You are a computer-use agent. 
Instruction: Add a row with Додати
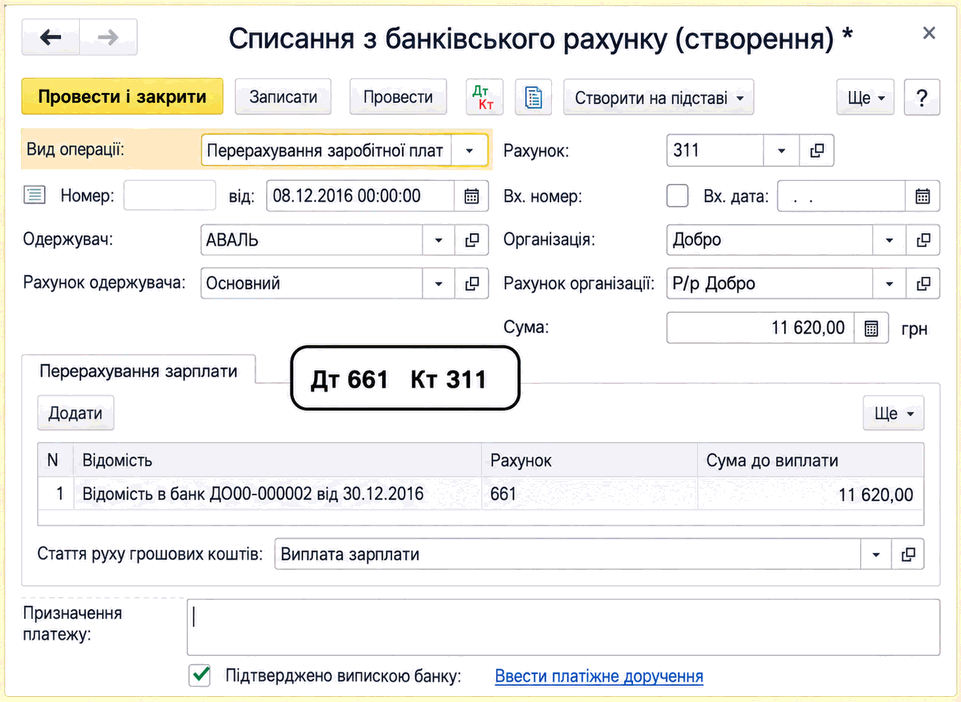[75, 413]
